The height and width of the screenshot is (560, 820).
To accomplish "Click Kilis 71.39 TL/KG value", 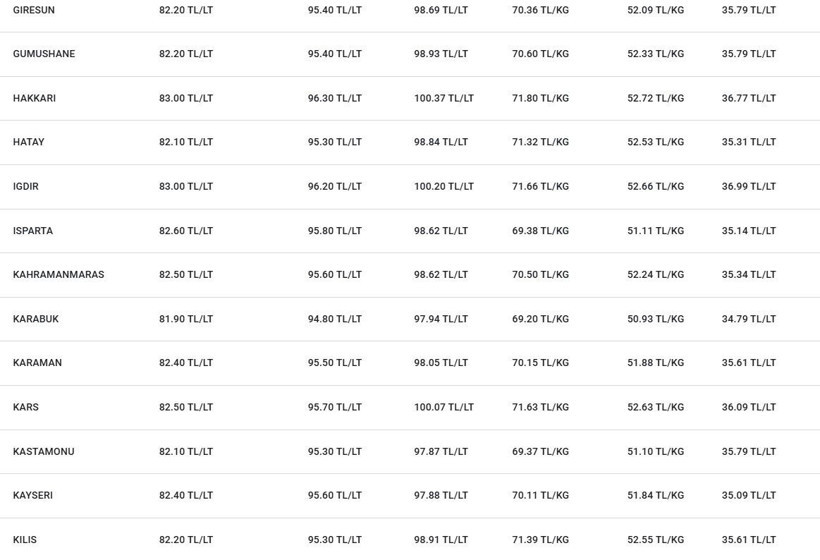I will click(540, 540).
